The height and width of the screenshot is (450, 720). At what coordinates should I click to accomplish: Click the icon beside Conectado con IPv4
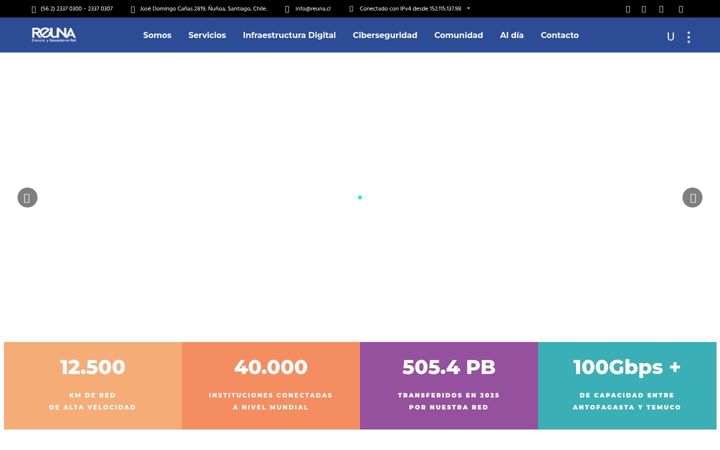[351, 9]
